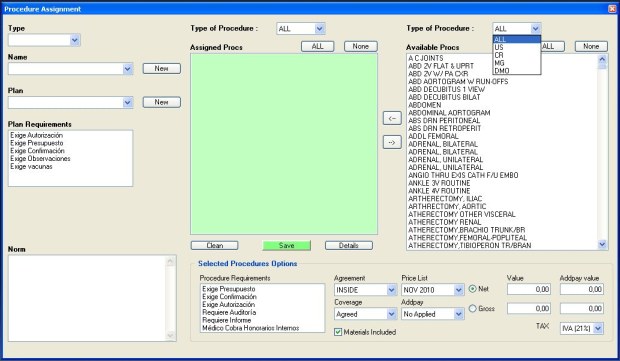Click the Gross Value input field
Image resolution: width=620 pixels, height=361 pixels.
click(x=529, y=308)
